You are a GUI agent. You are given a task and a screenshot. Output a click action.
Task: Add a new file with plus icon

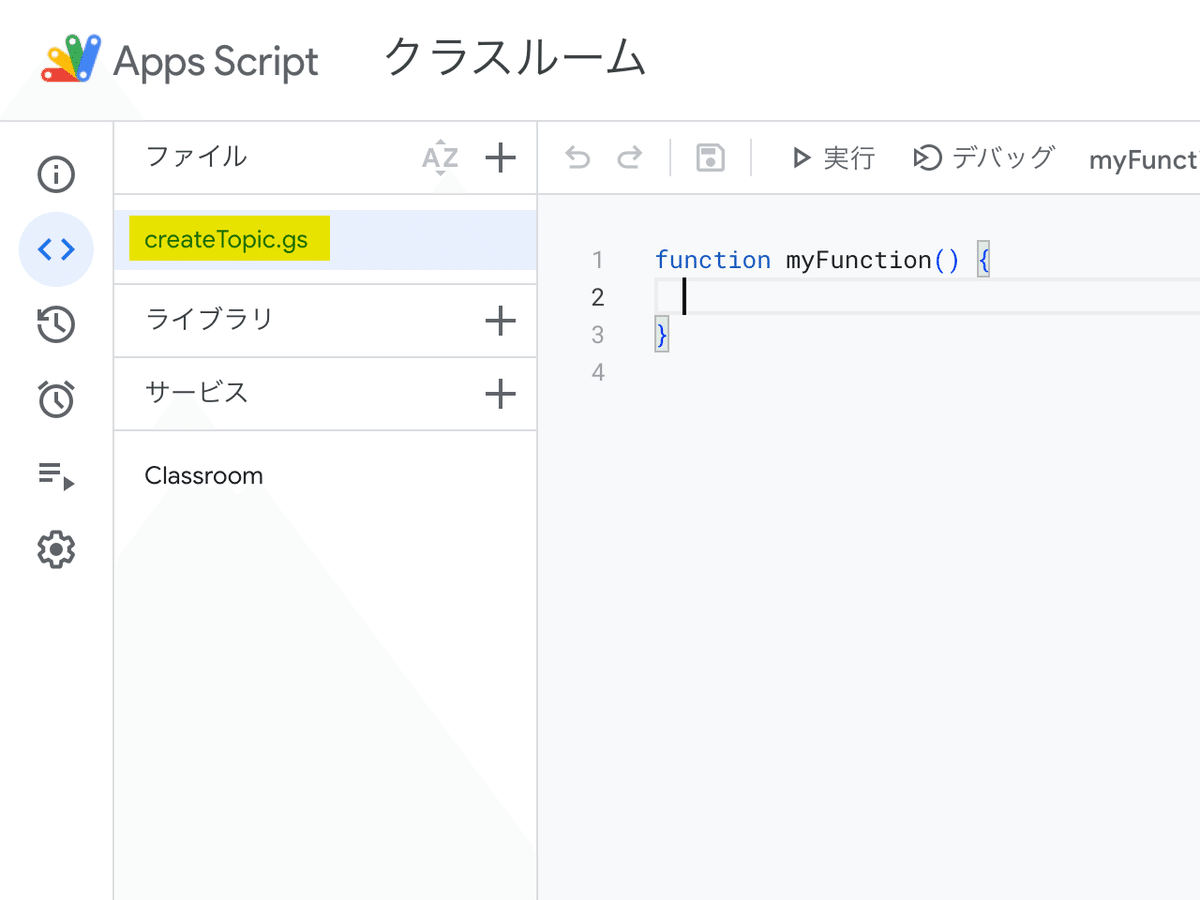pyautogui.click(x=500, y=157)
